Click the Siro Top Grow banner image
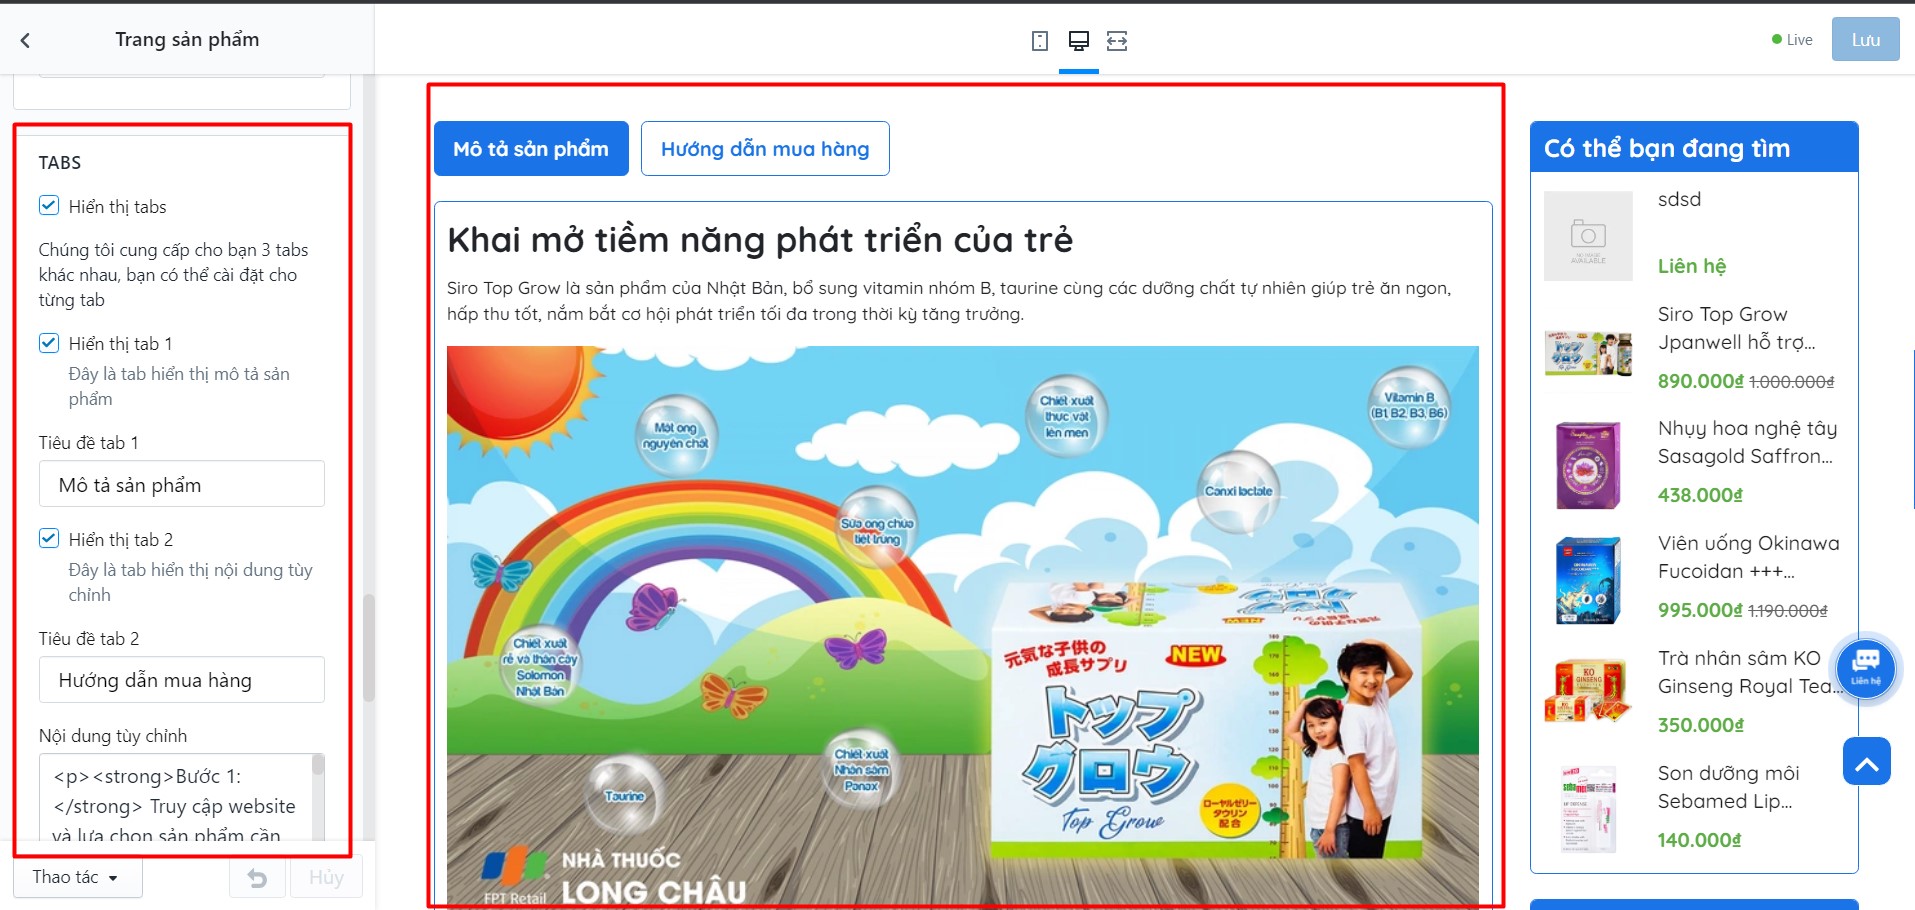This screenshot has height=910, width=1915. pos(963,626)
